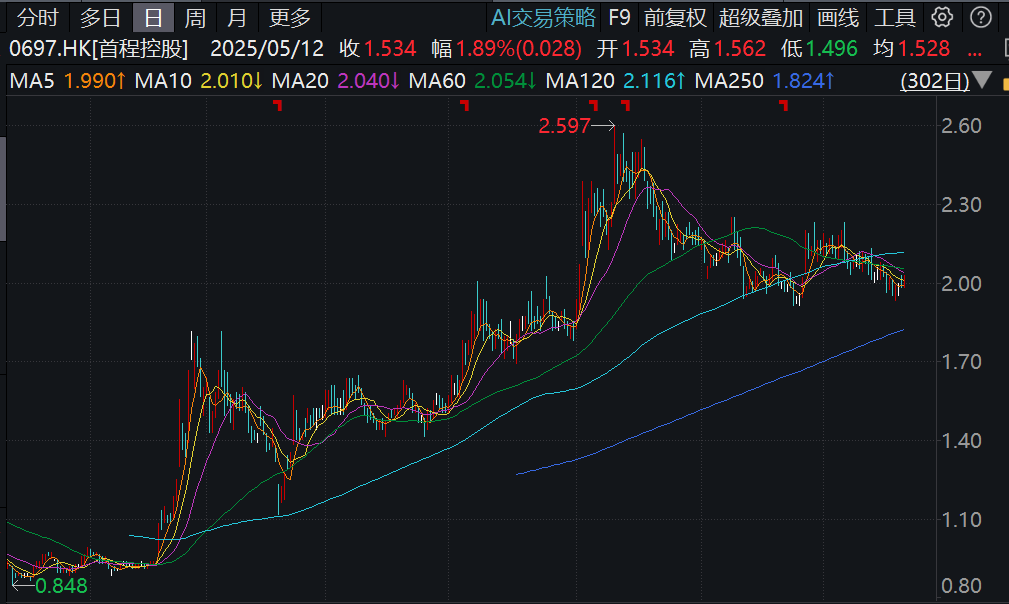
Task: Open AI交易策略 trading strategy
Action: click(543, 17)
